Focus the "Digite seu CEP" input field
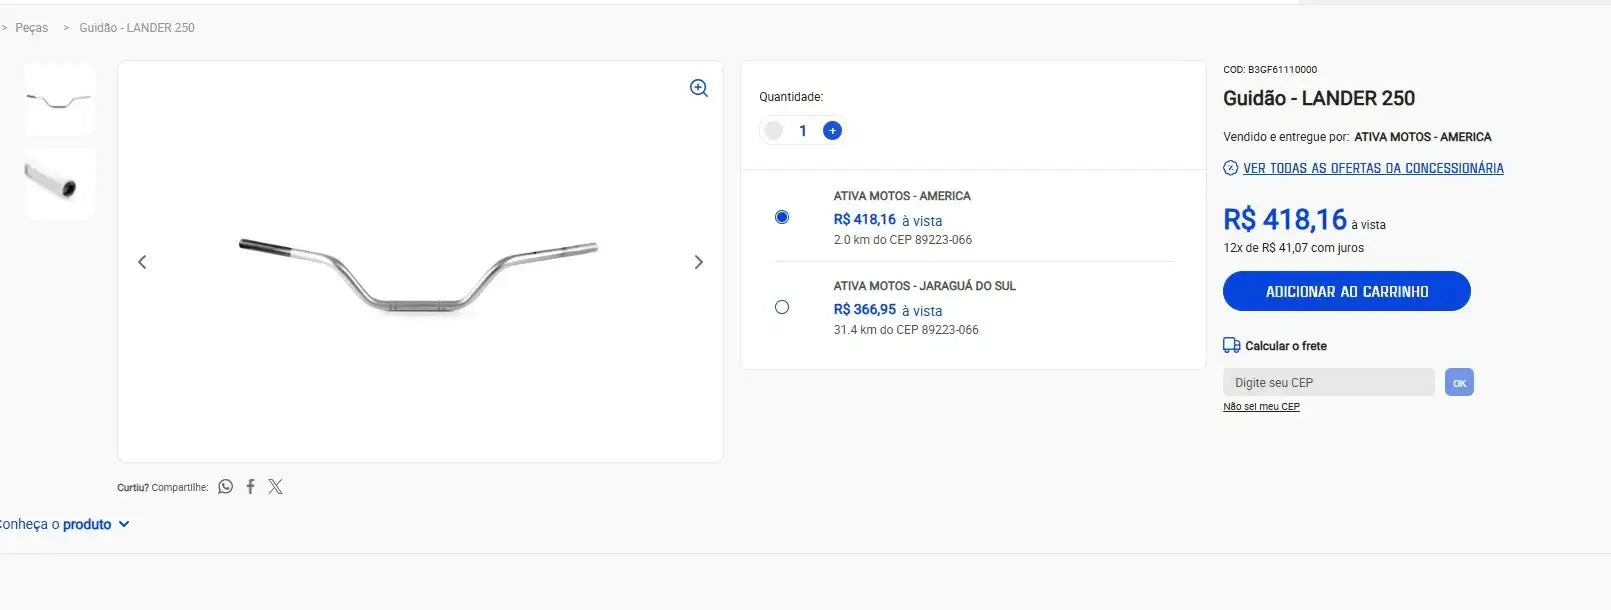1611x610 pixels. pos(1328,382)
